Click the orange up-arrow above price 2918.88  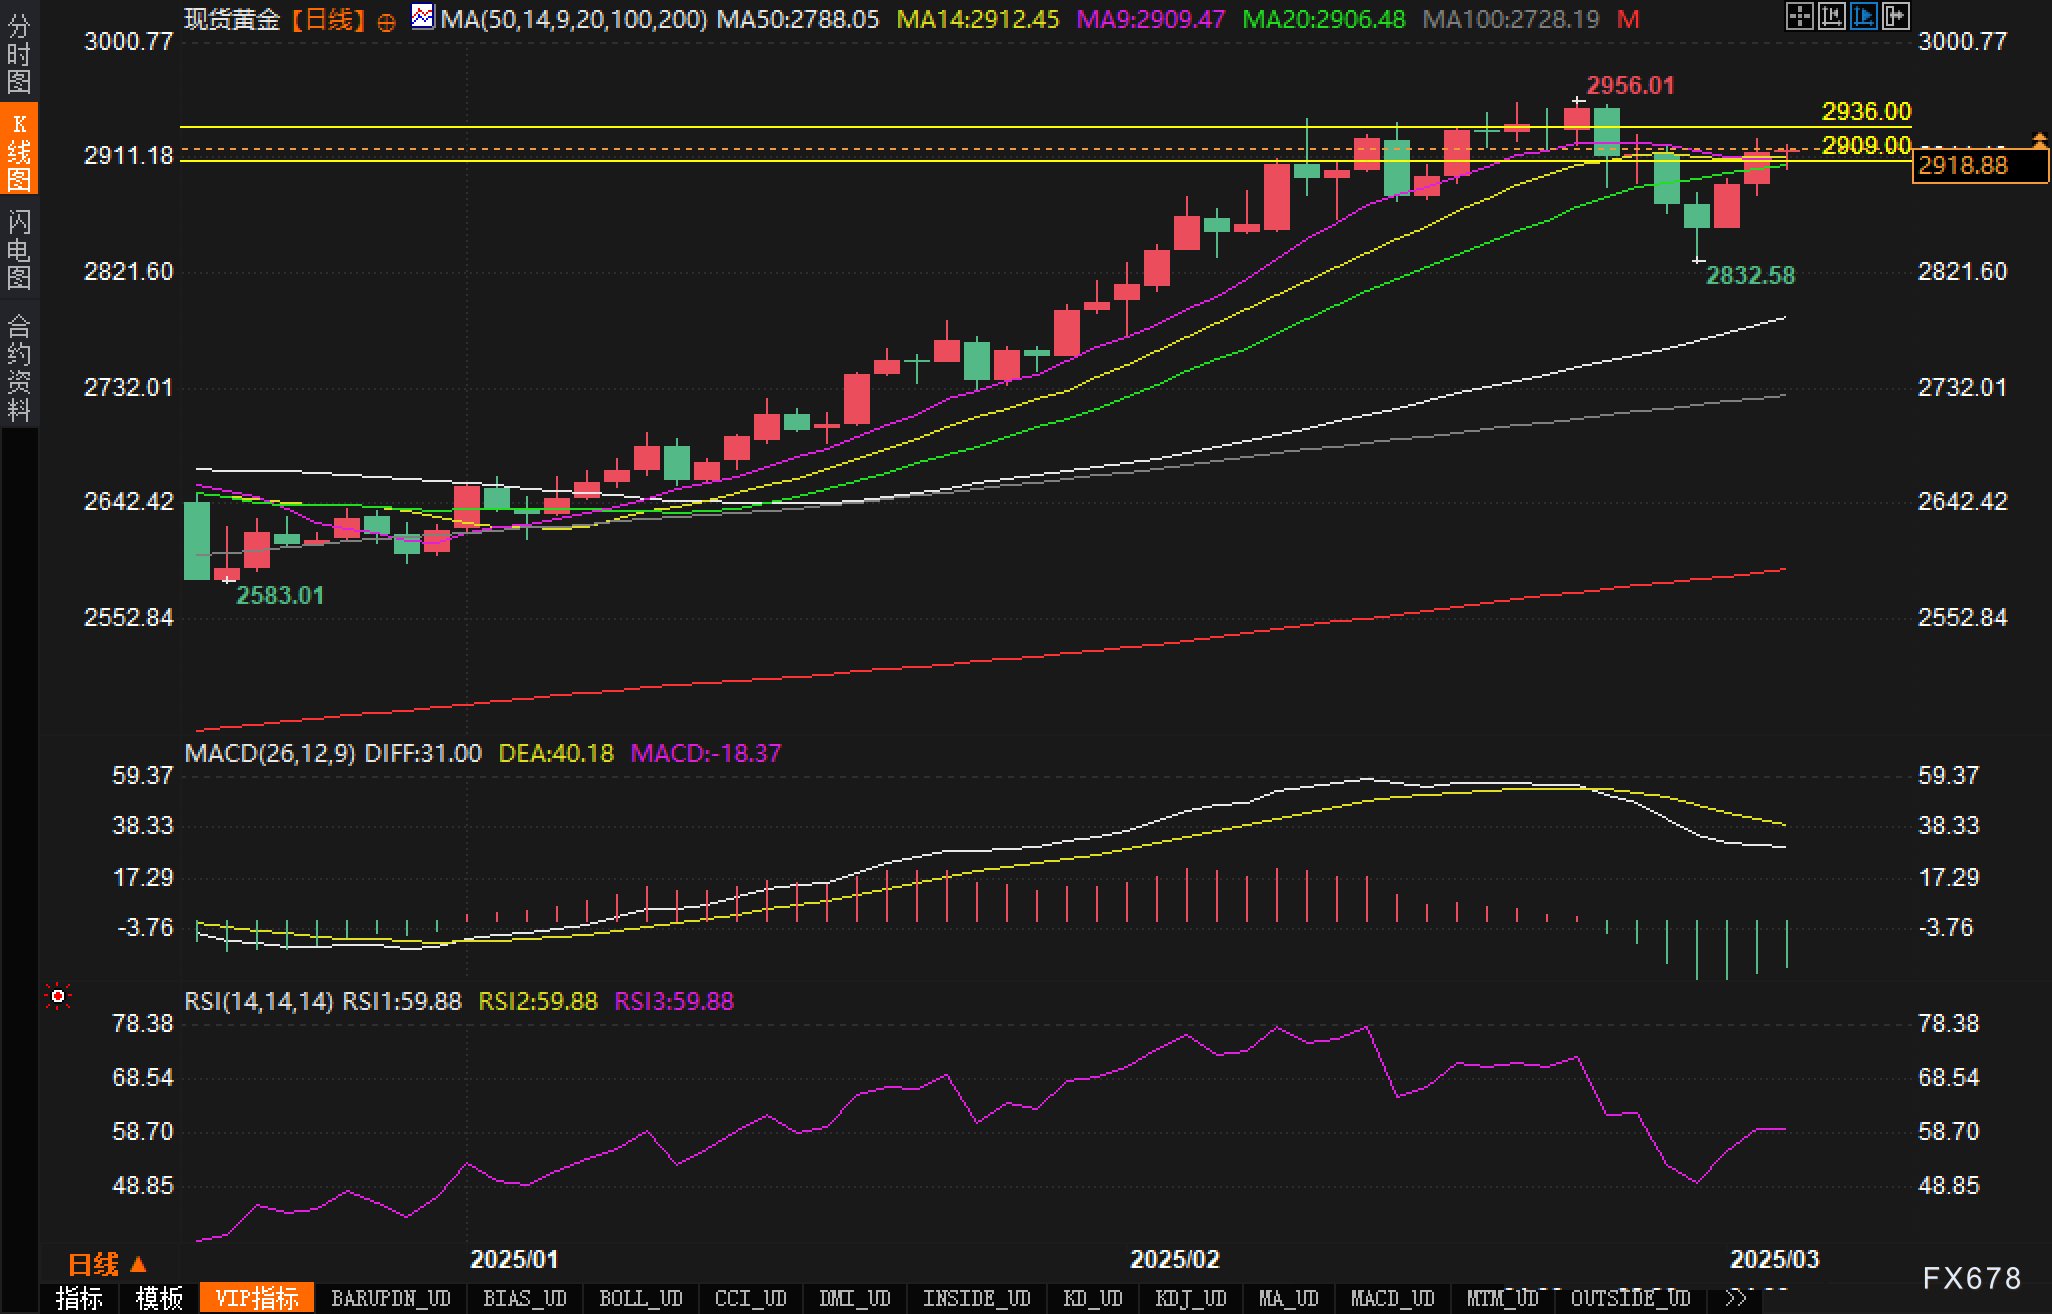(2039, 139)
